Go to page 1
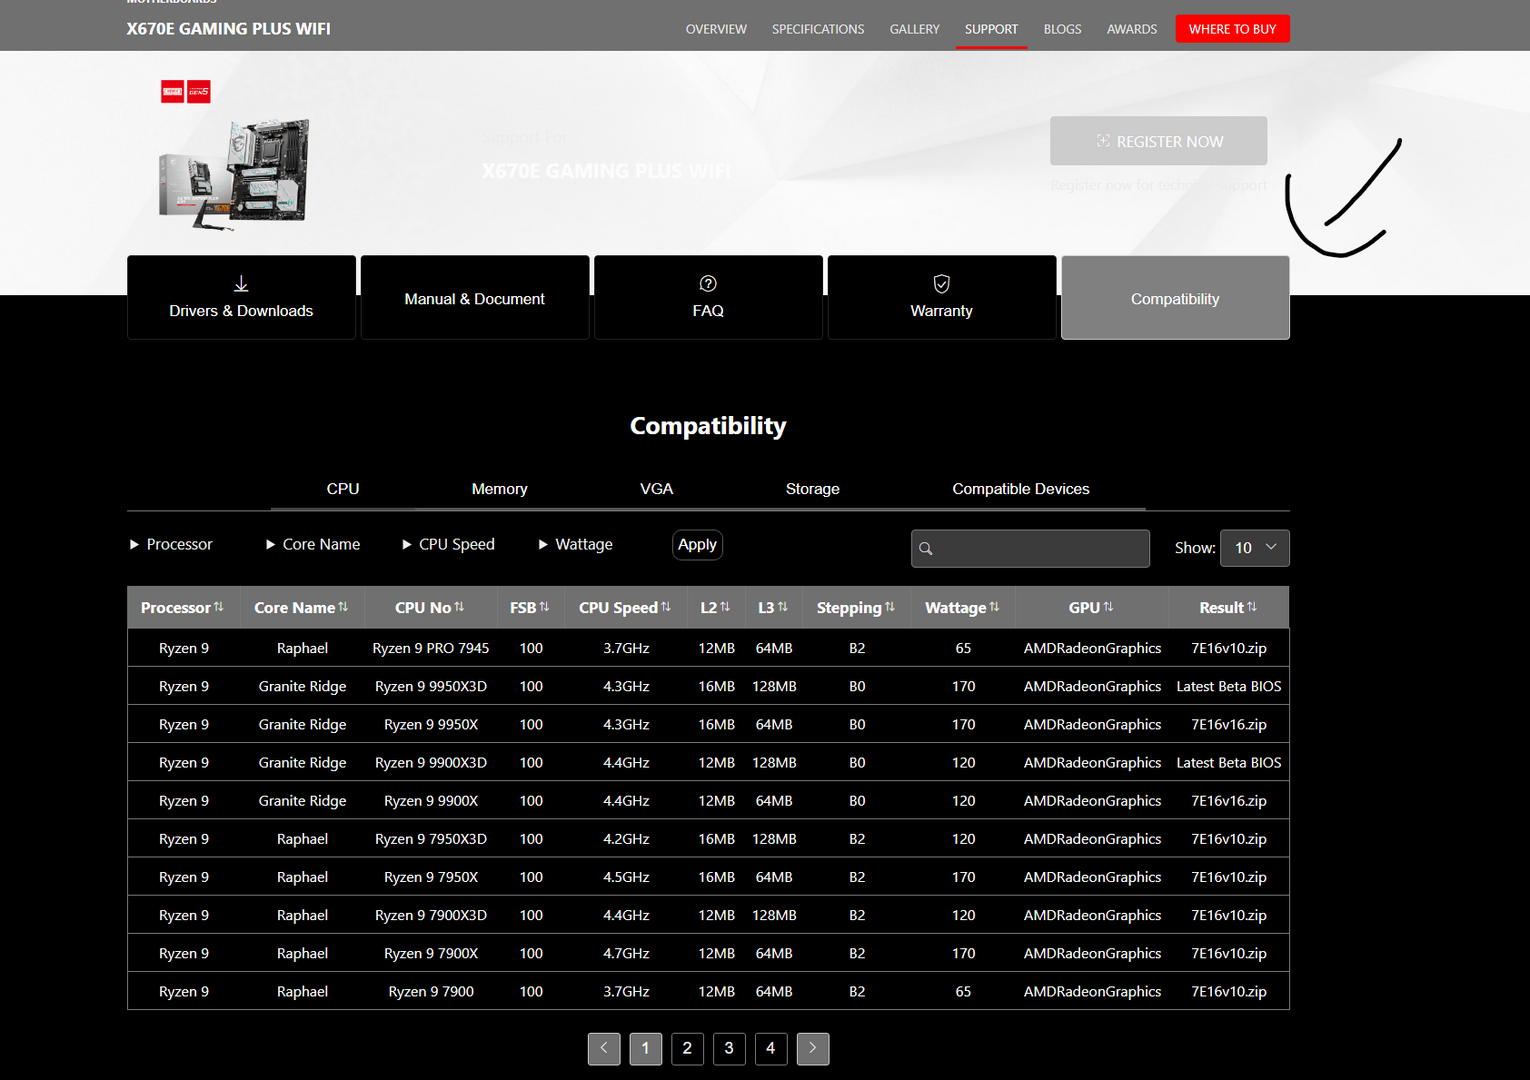This screenshot has width=1530, height=1080. [x=646, y=1048]
